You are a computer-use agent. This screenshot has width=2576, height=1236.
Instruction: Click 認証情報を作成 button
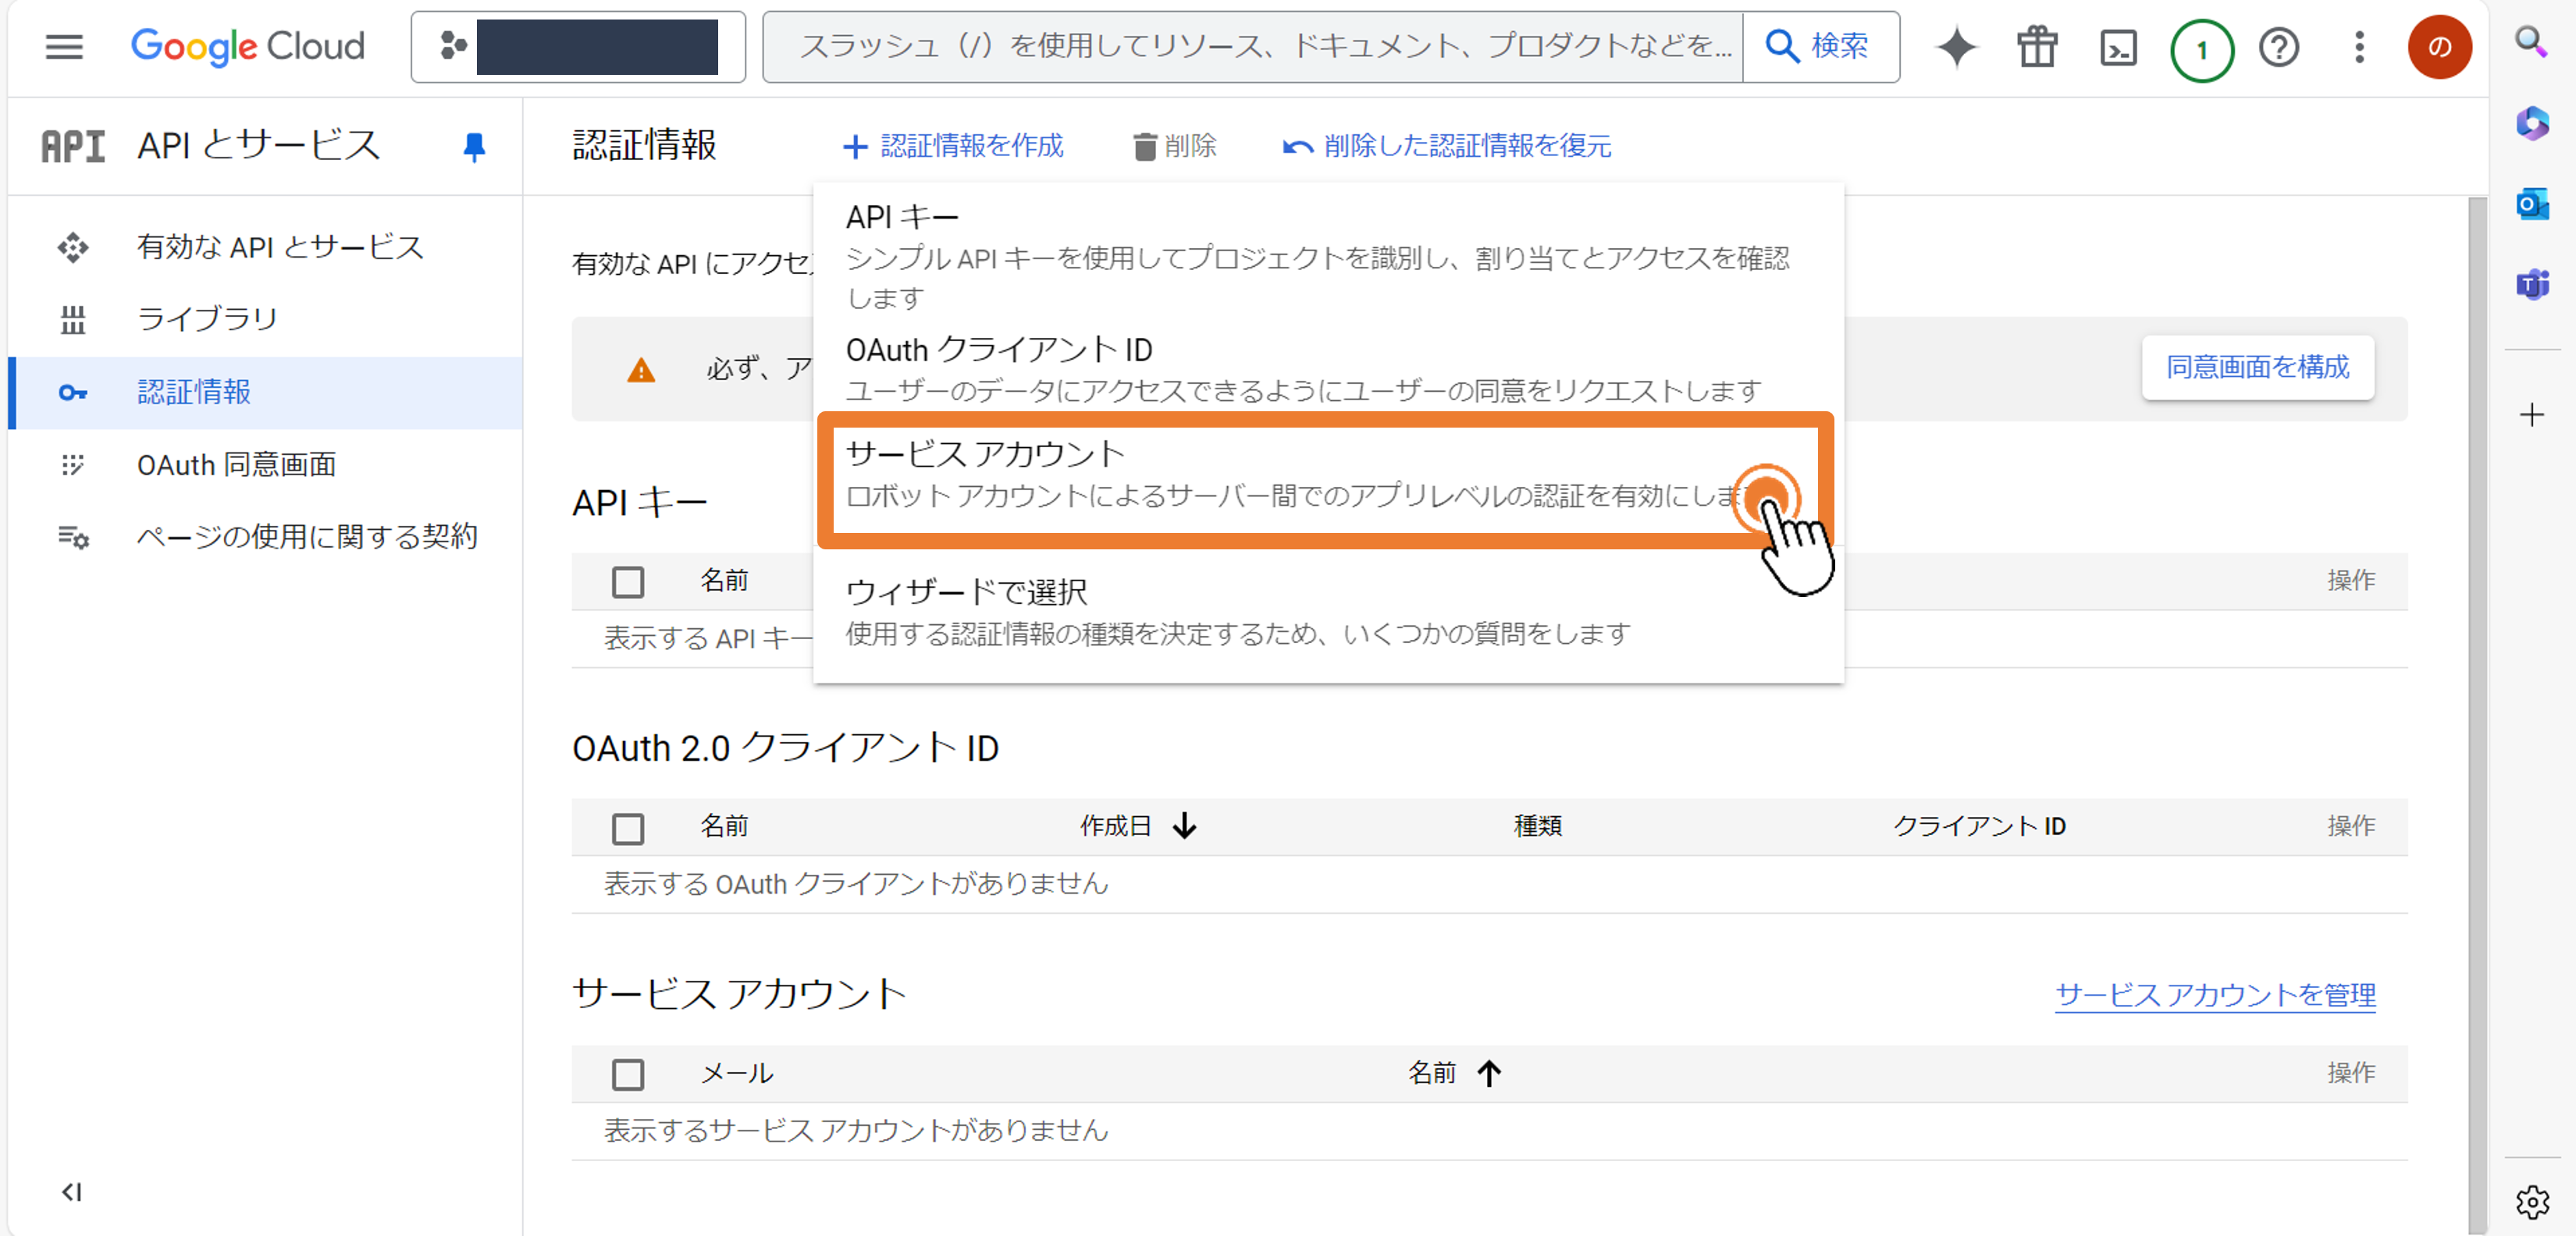(953, 146)
